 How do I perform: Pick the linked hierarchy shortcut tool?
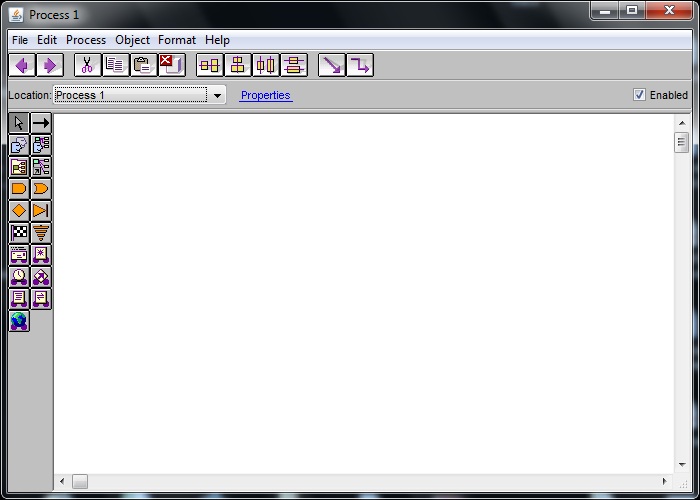click(41, 167)
